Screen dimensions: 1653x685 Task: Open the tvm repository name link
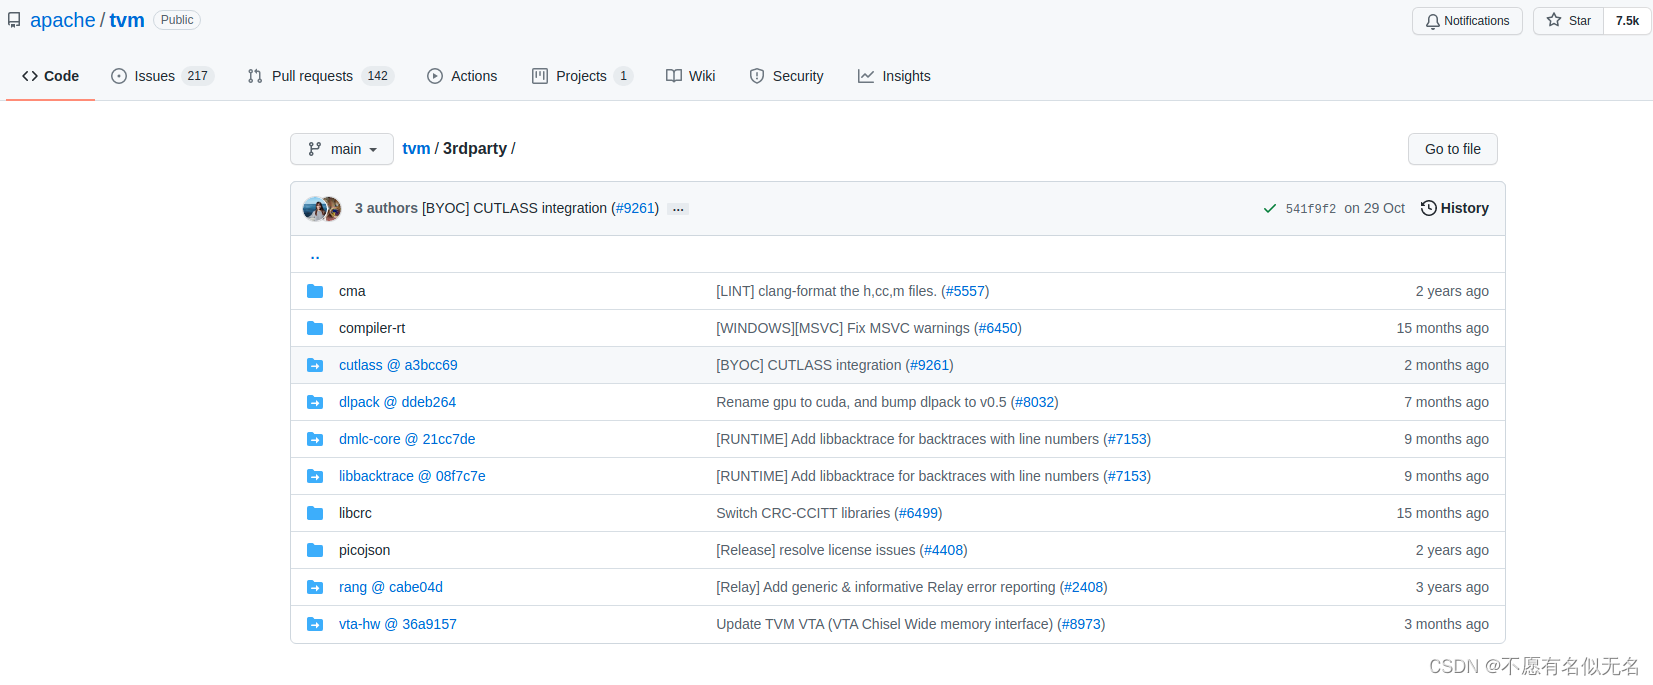point(127,20)
